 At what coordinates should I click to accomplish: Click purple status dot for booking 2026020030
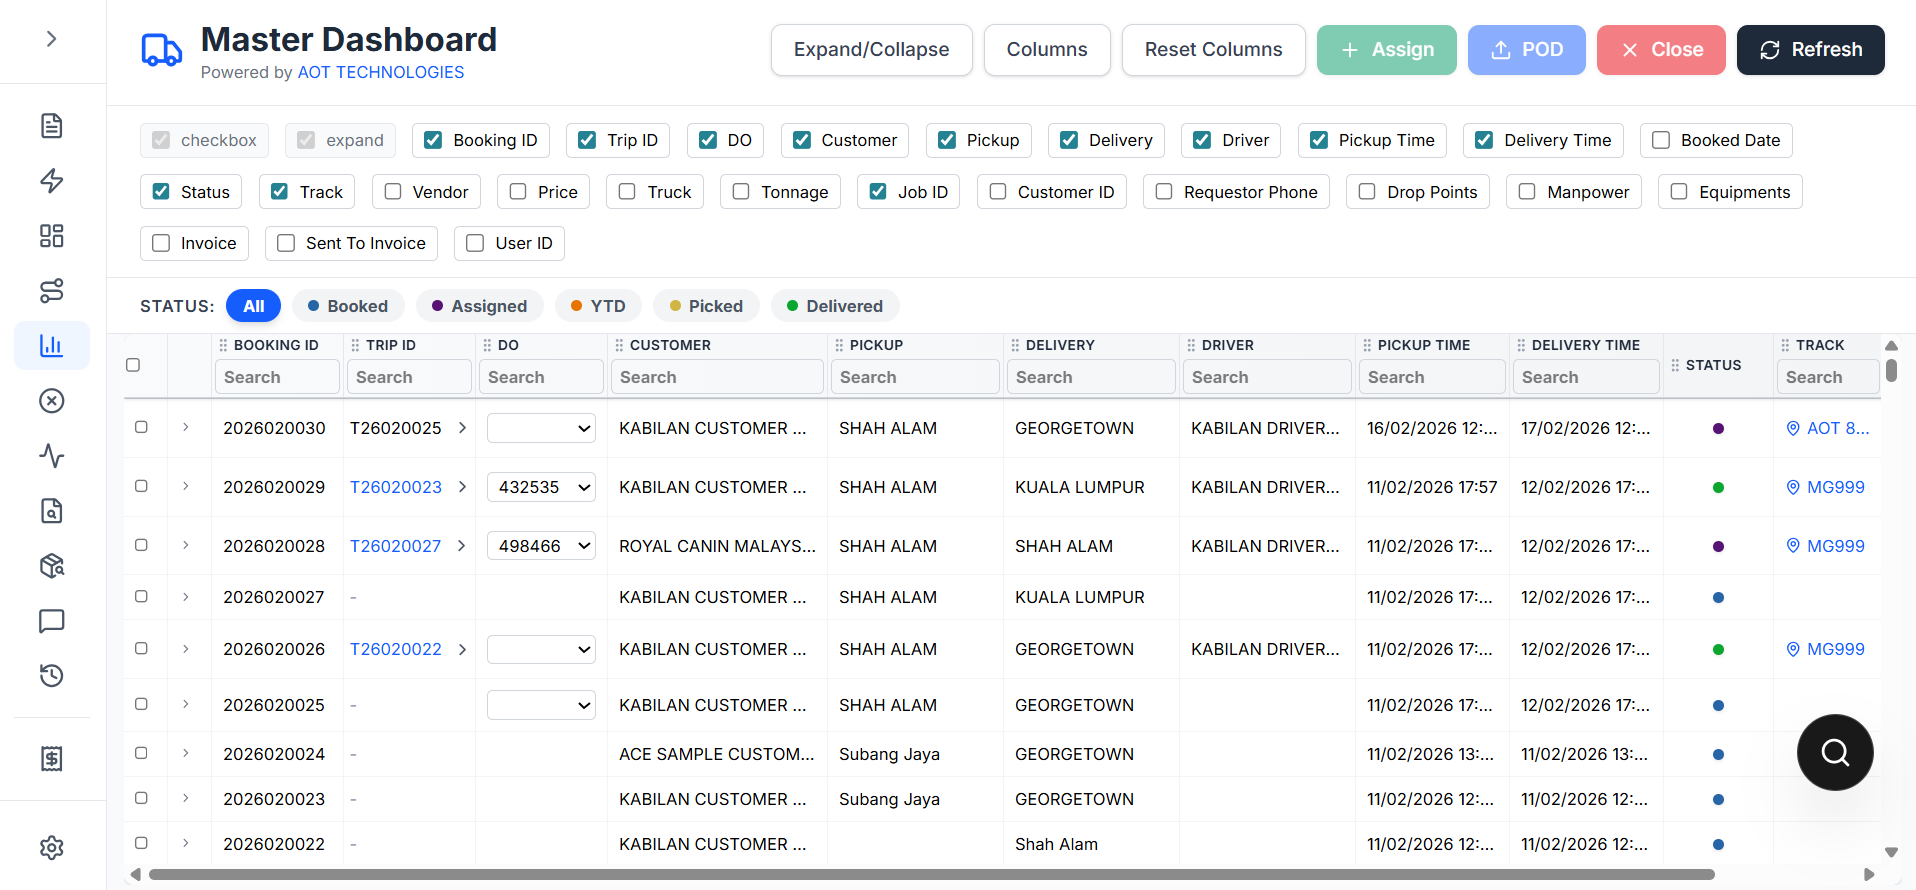click(1718, 429)
